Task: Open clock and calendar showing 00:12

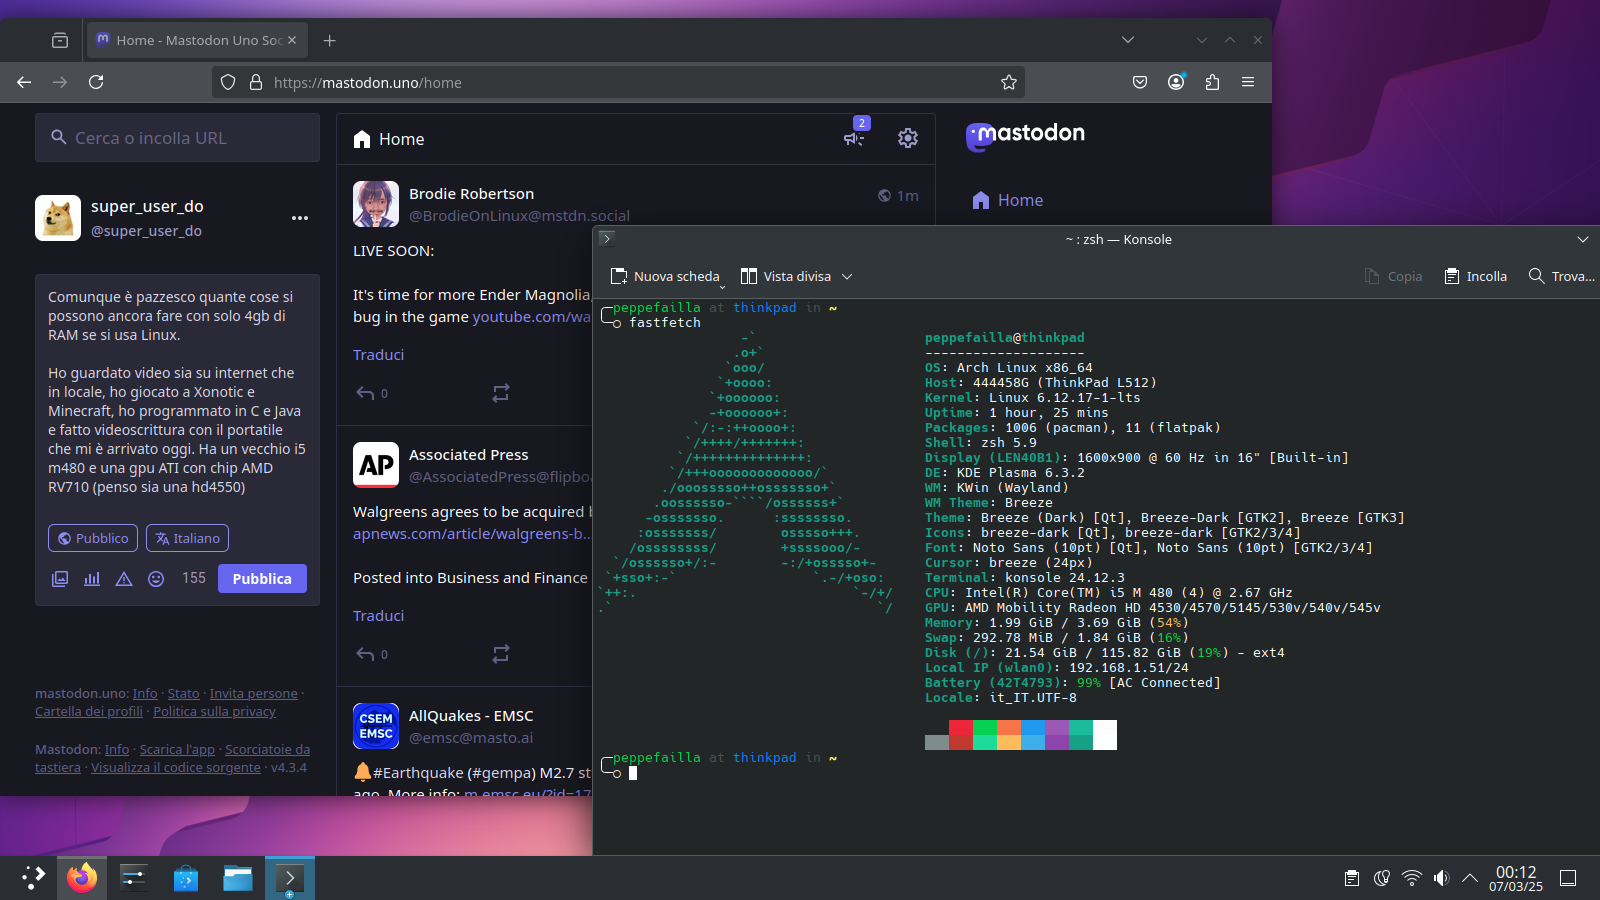Action: (x=1516, y=878)
